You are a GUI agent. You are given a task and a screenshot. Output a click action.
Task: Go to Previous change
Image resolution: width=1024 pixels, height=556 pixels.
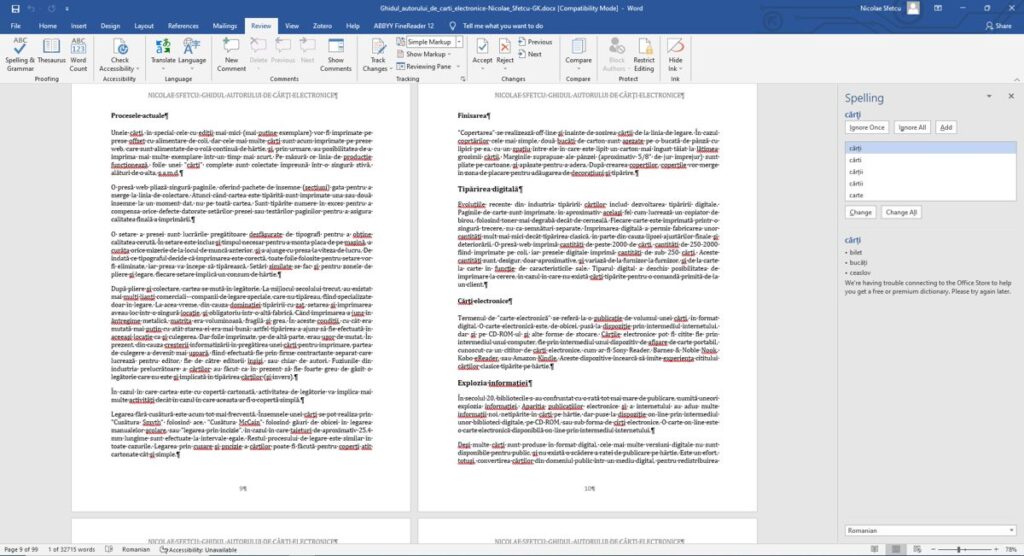pyautogui.click(x=535, y=42)
